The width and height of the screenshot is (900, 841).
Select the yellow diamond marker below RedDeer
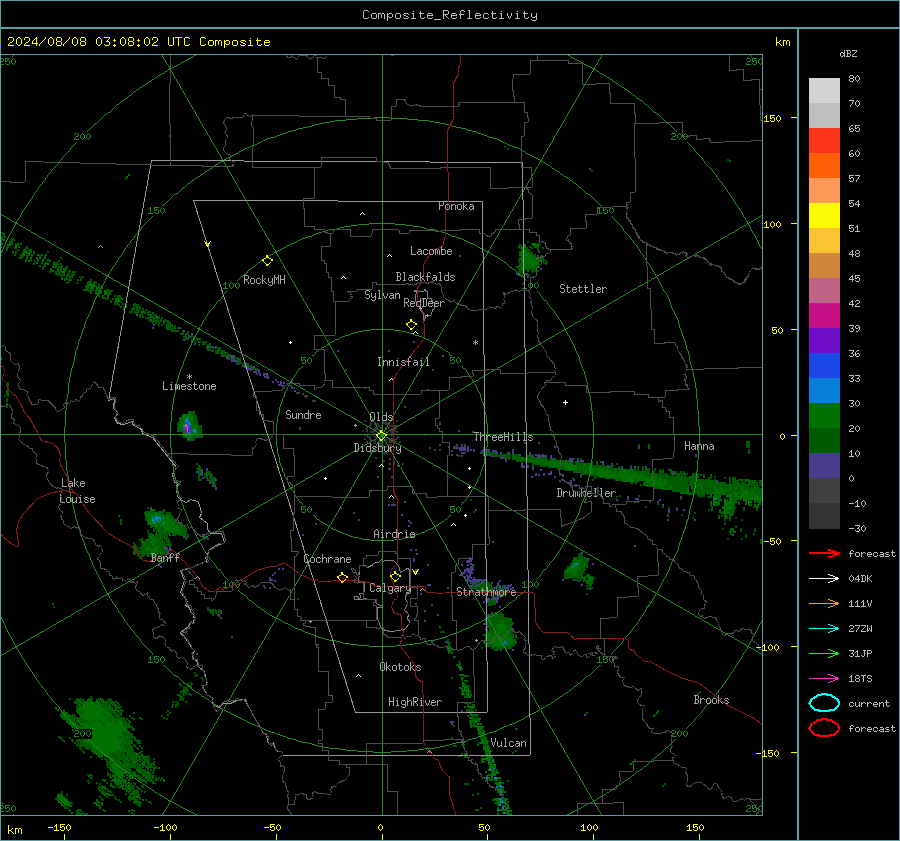coord(411,325)
